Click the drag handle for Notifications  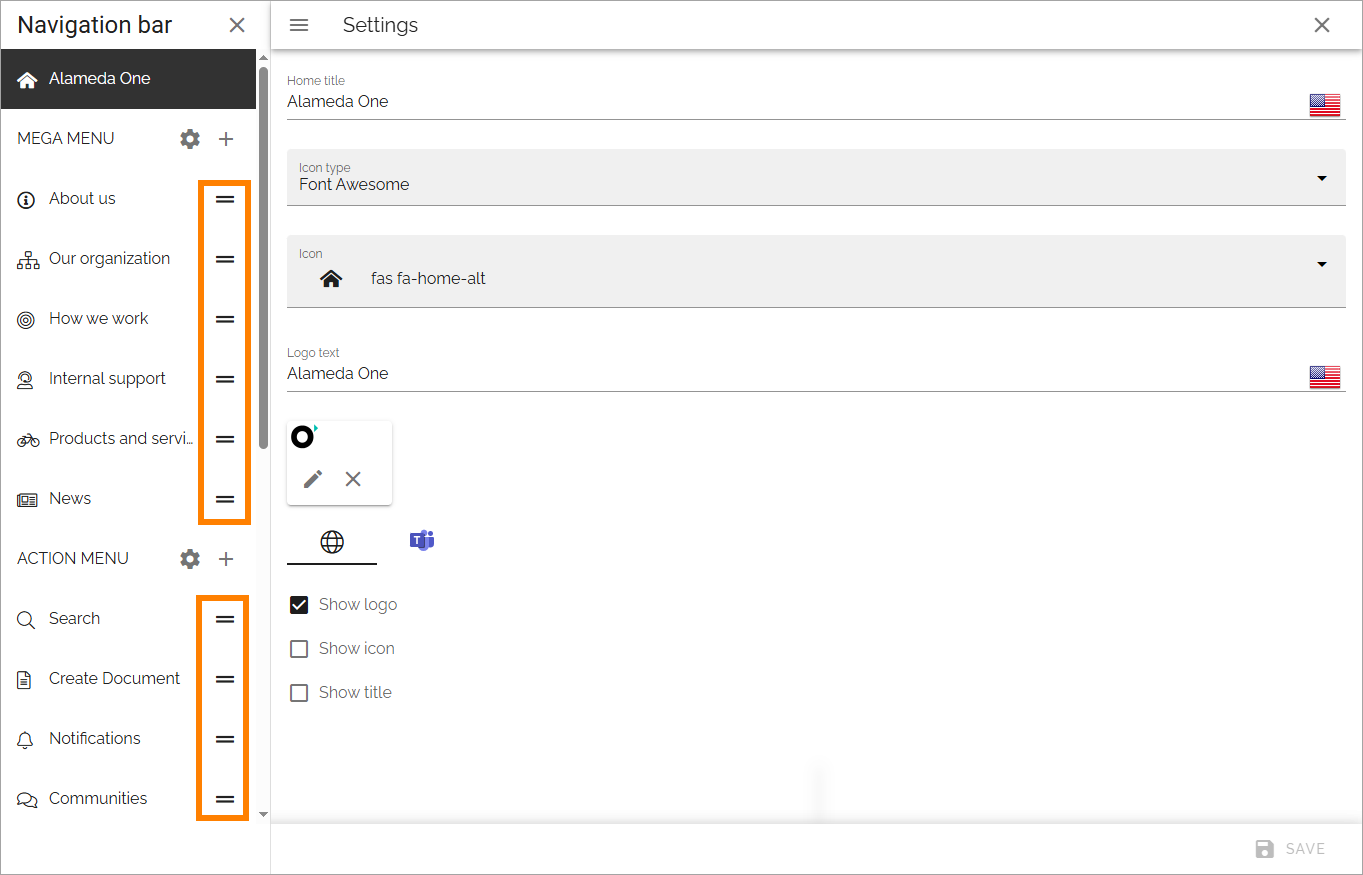point(225,739)
